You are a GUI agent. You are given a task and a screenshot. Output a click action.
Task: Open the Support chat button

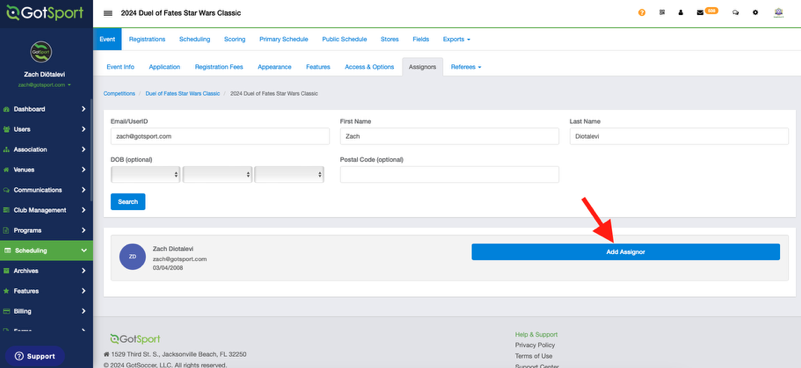click(x=35, y=356)
